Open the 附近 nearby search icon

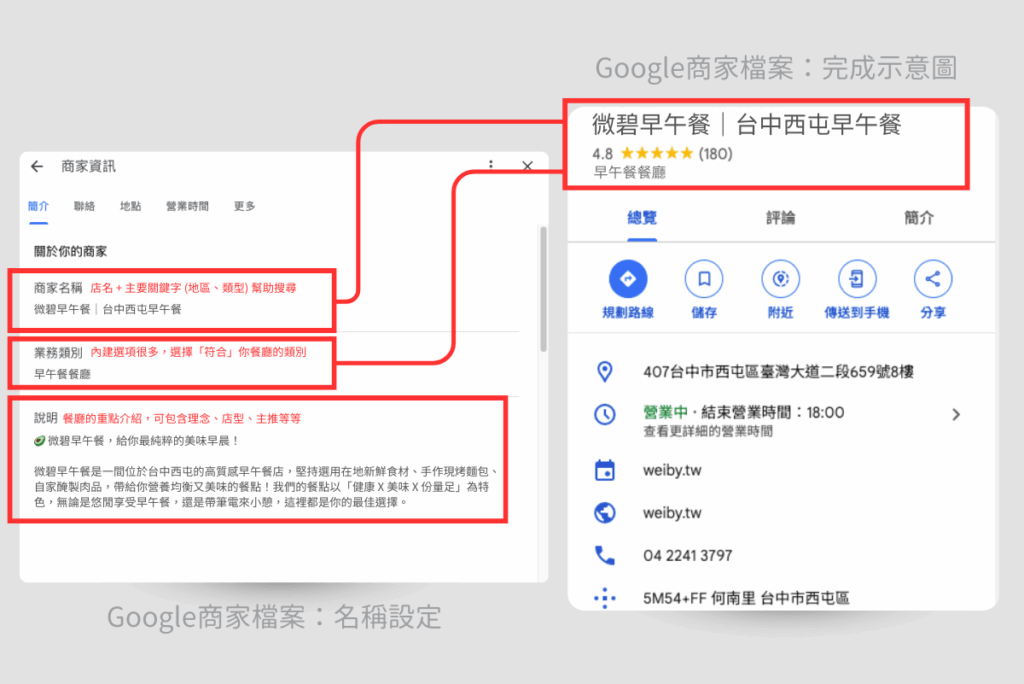pos(780,279)
